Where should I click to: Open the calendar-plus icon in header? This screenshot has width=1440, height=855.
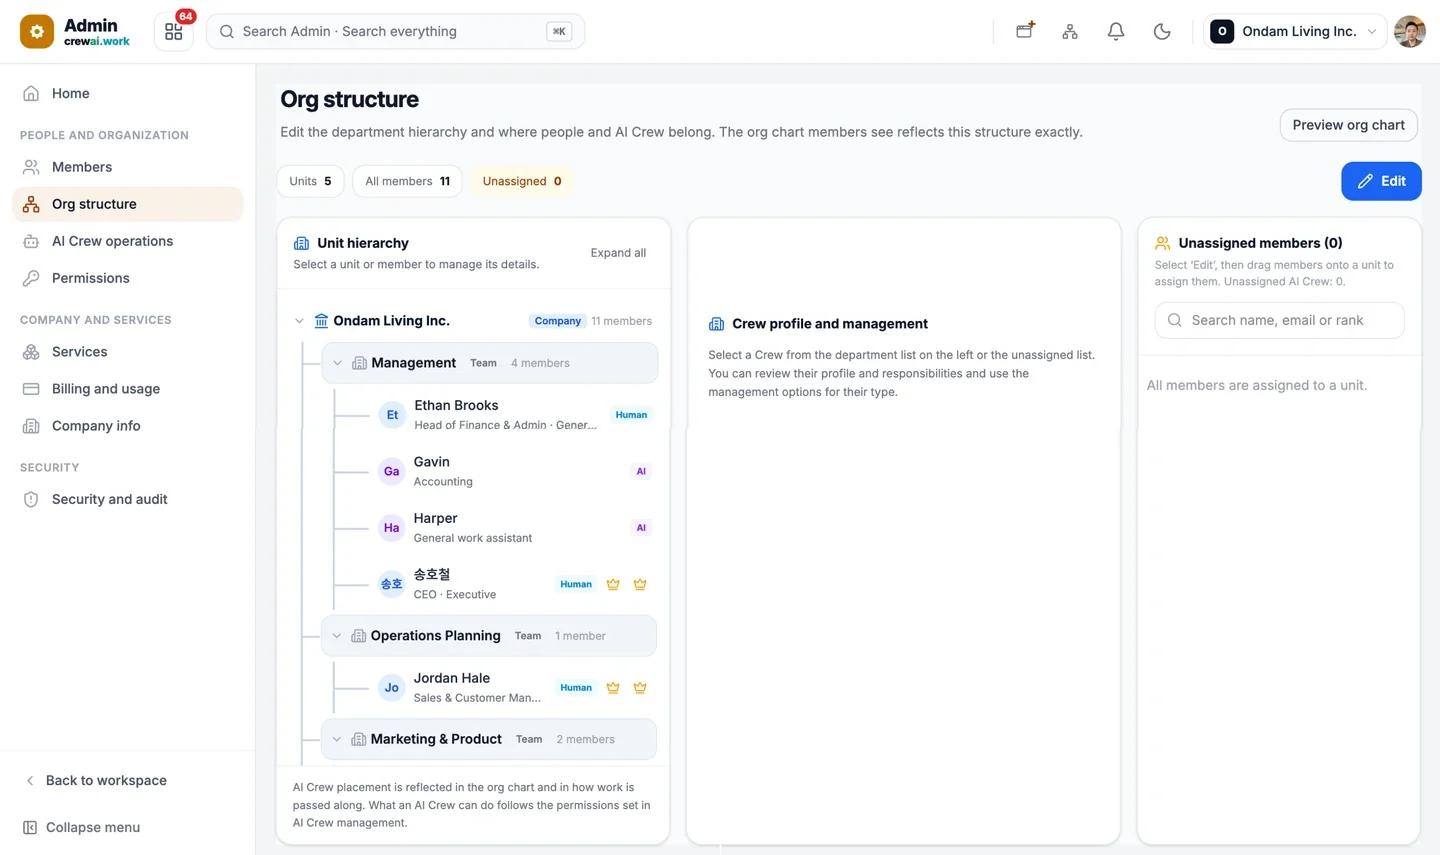(1024, 31)
